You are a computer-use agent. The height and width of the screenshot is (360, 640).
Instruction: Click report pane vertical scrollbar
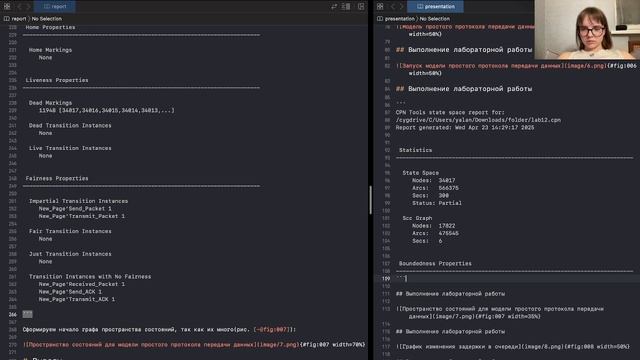370,200
